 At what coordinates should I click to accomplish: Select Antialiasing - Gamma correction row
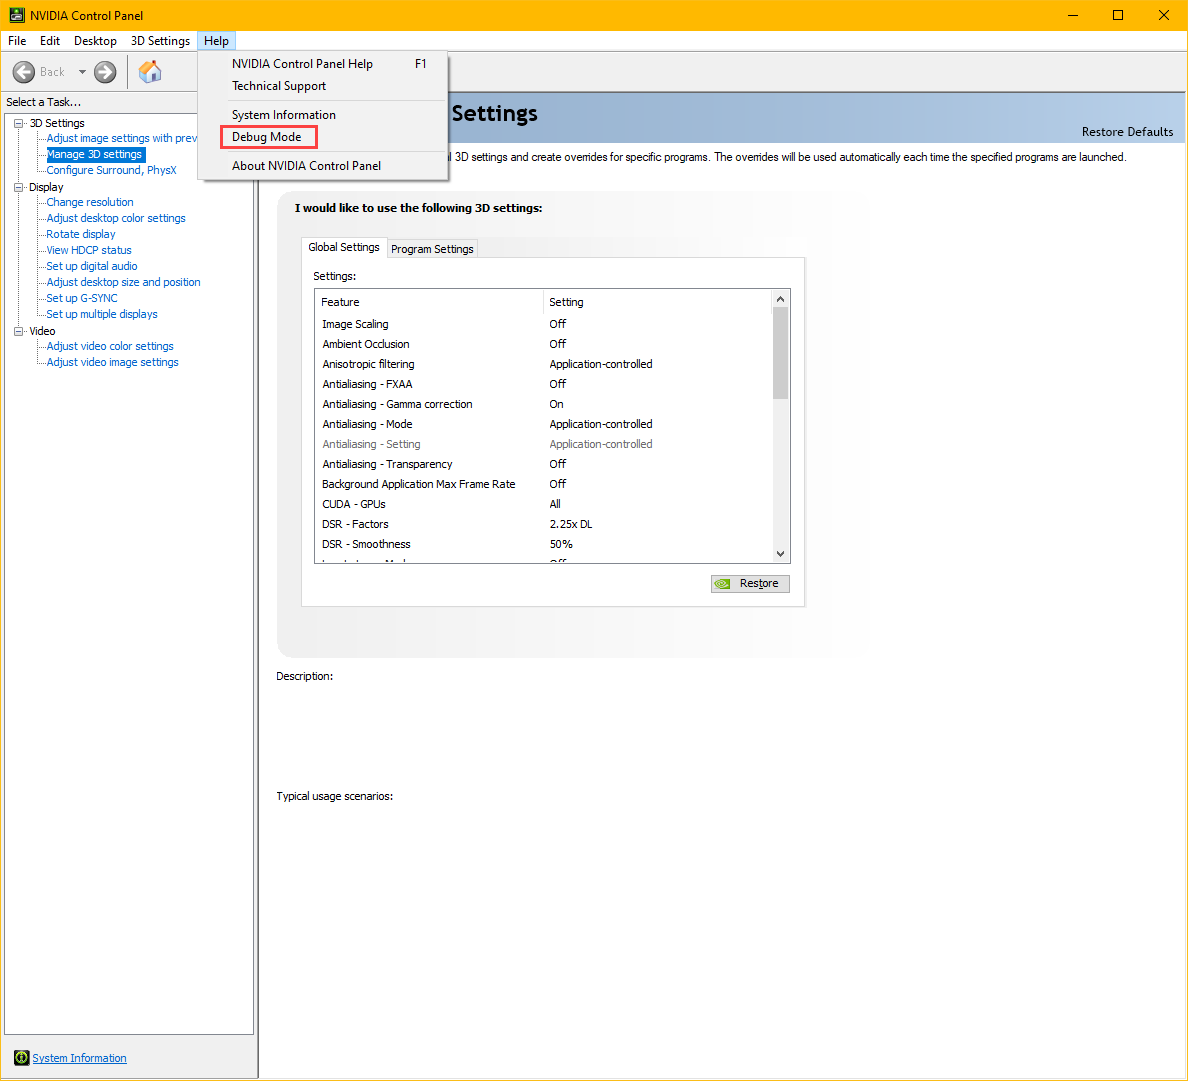543,405
